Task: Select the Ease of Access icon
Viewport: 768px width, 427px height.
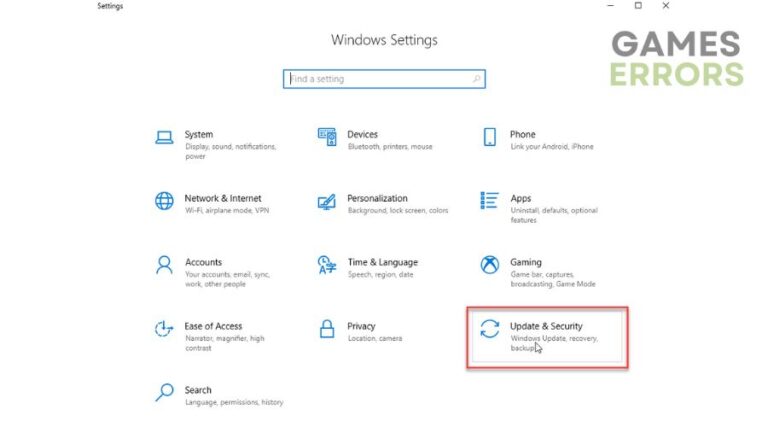Action: coord(164,329)
